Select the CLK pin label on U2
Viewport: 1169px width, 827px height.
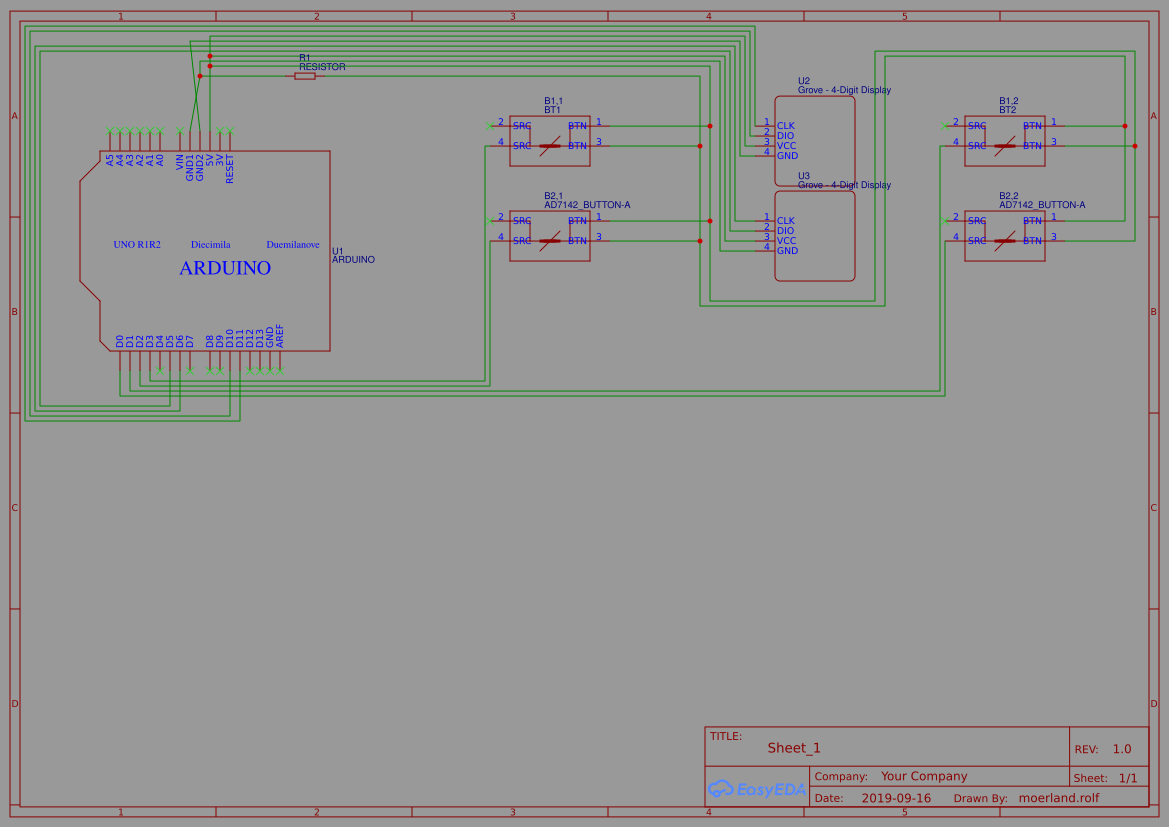tap(784, 125)
